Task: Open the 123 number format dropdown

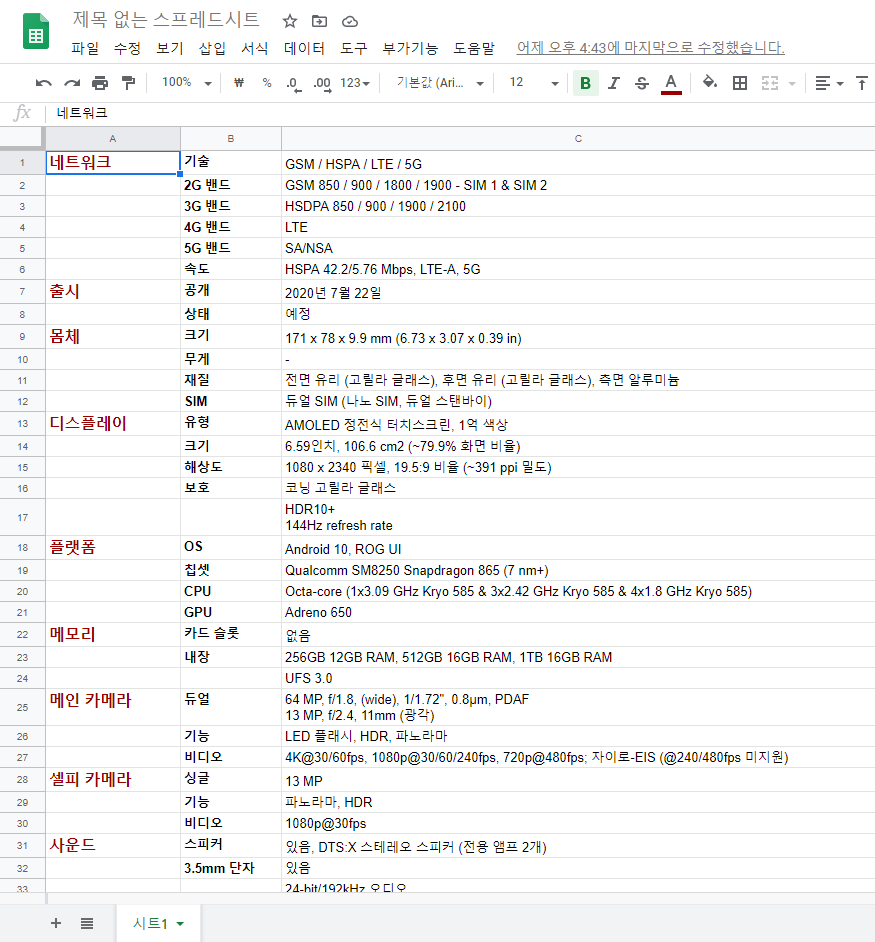Action: [355, 83]
